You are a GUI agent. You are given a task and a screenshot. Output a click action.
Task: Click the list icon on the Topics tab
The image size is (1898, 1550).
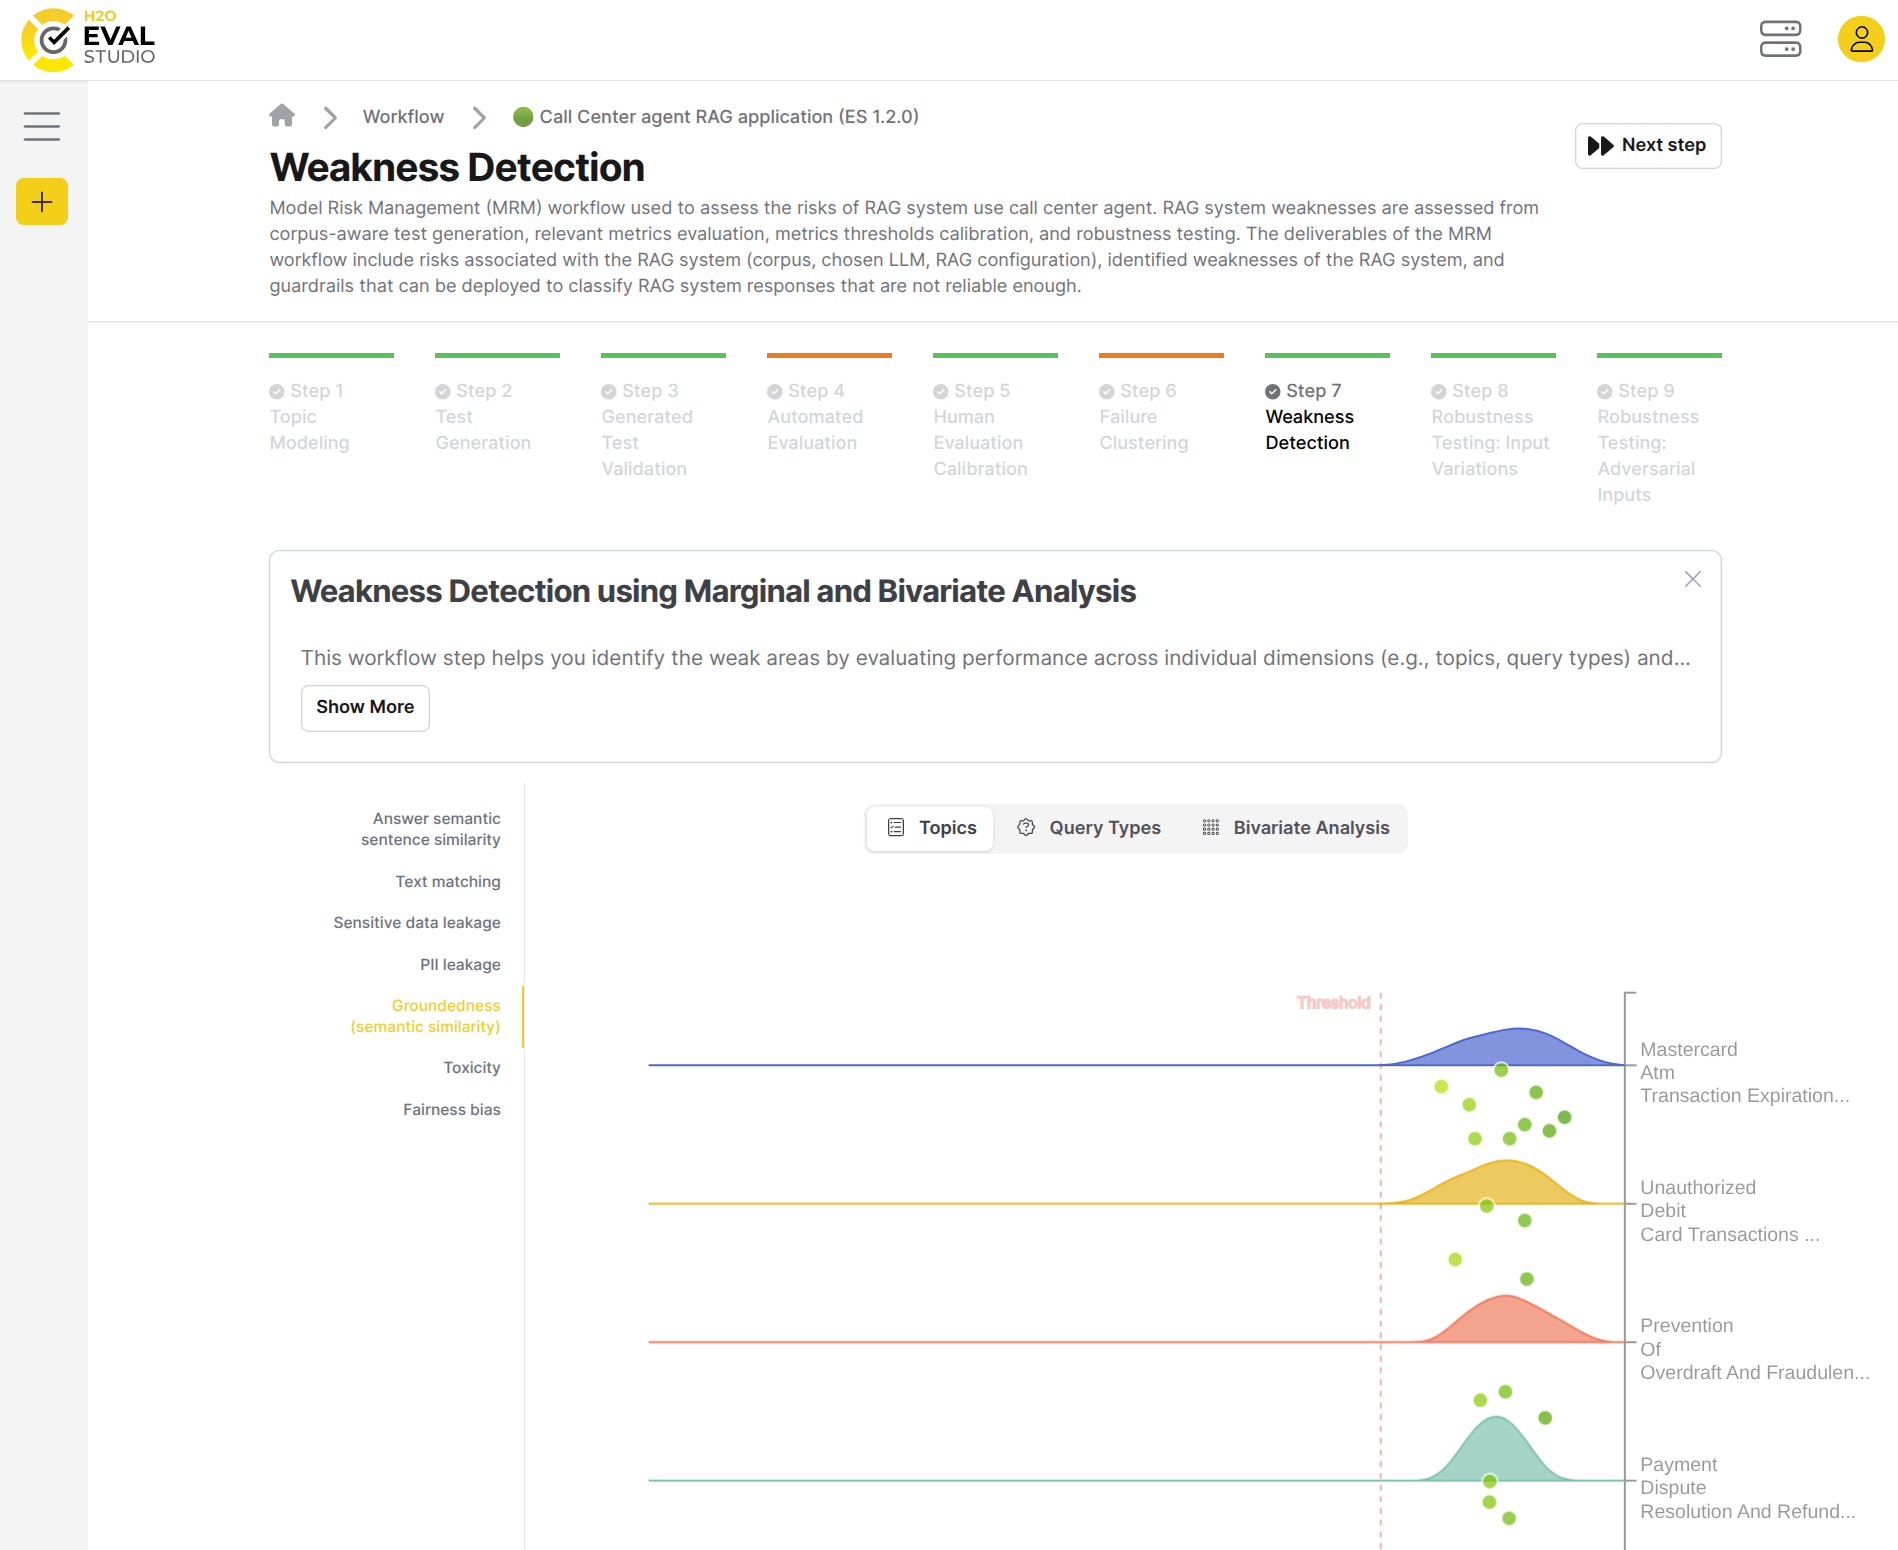(x=894, y=827)
